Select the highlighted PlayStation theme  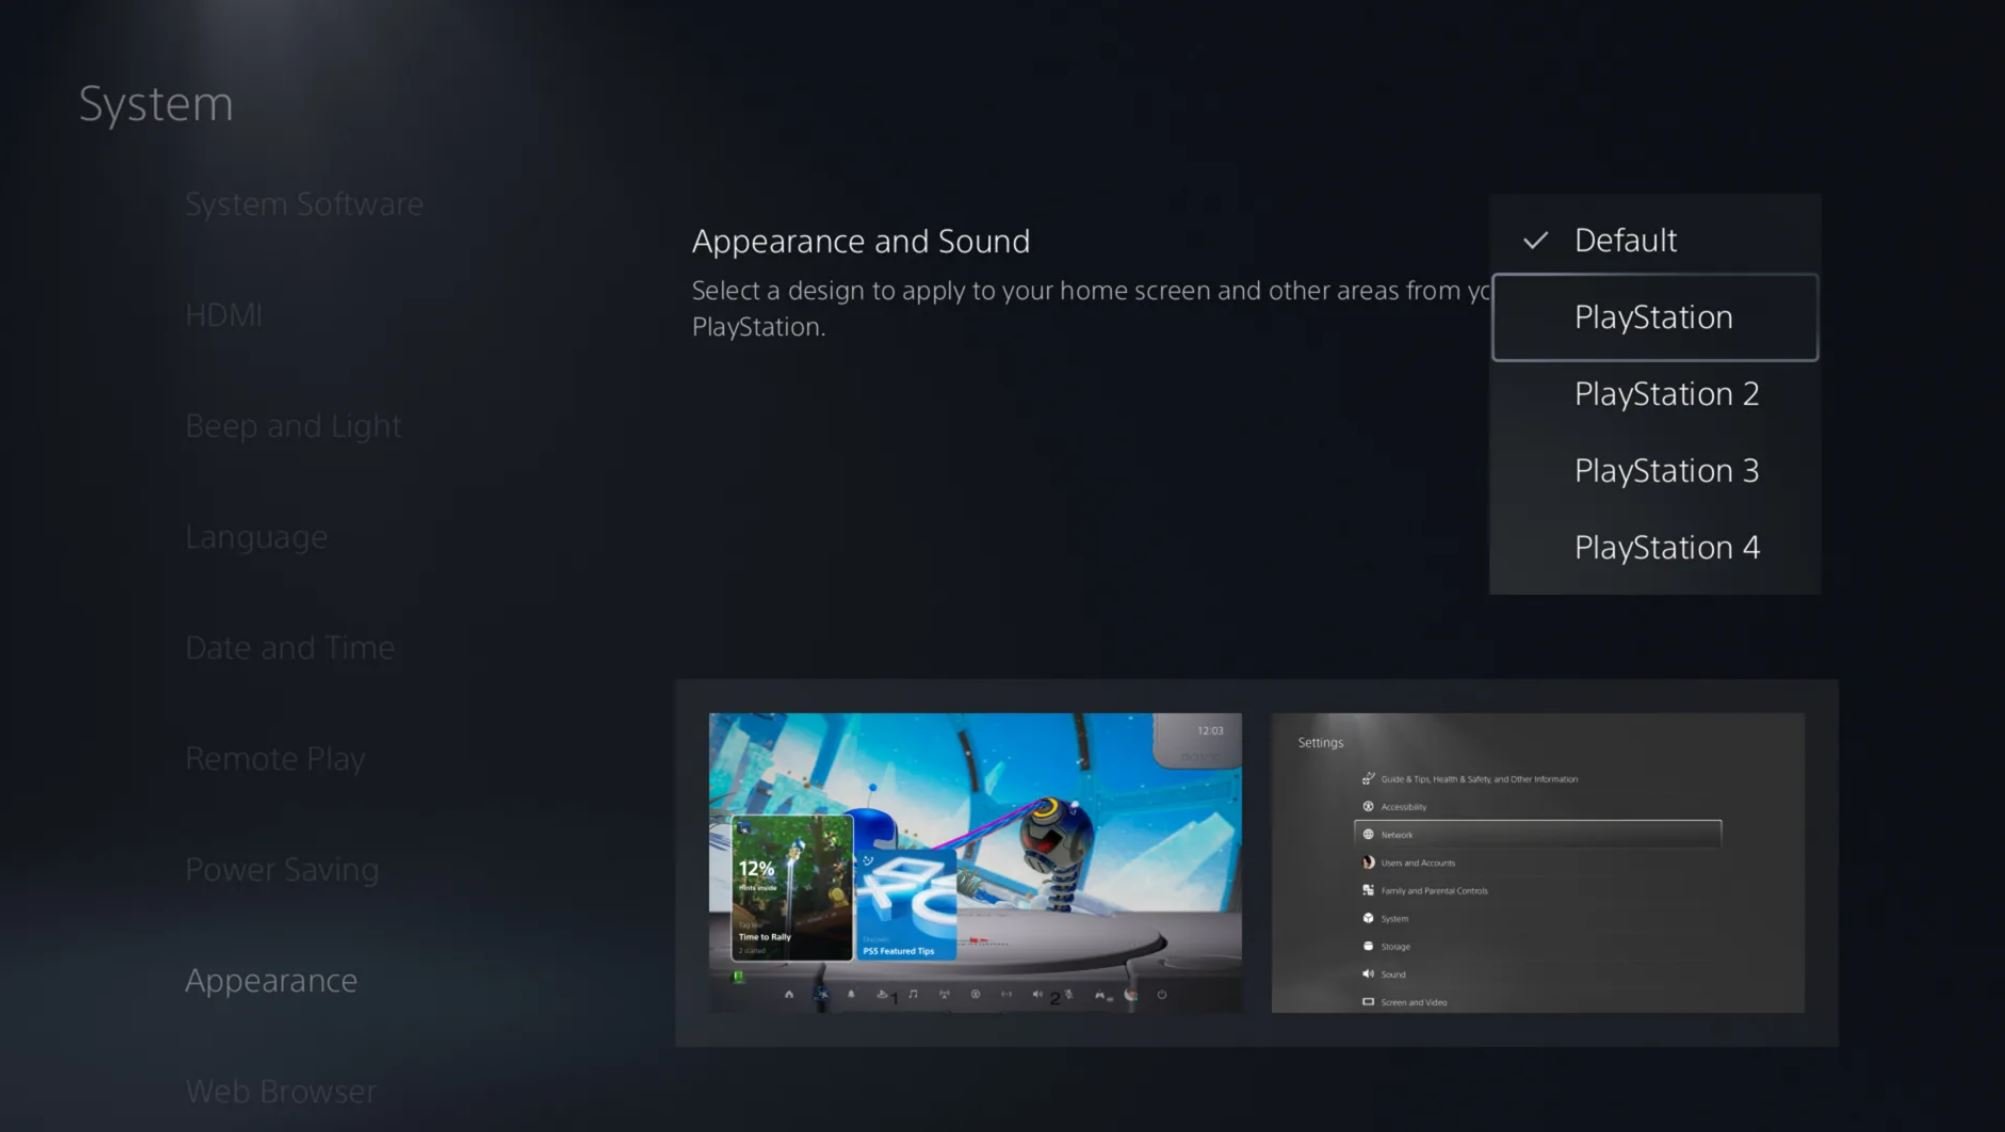[1654, 317]
